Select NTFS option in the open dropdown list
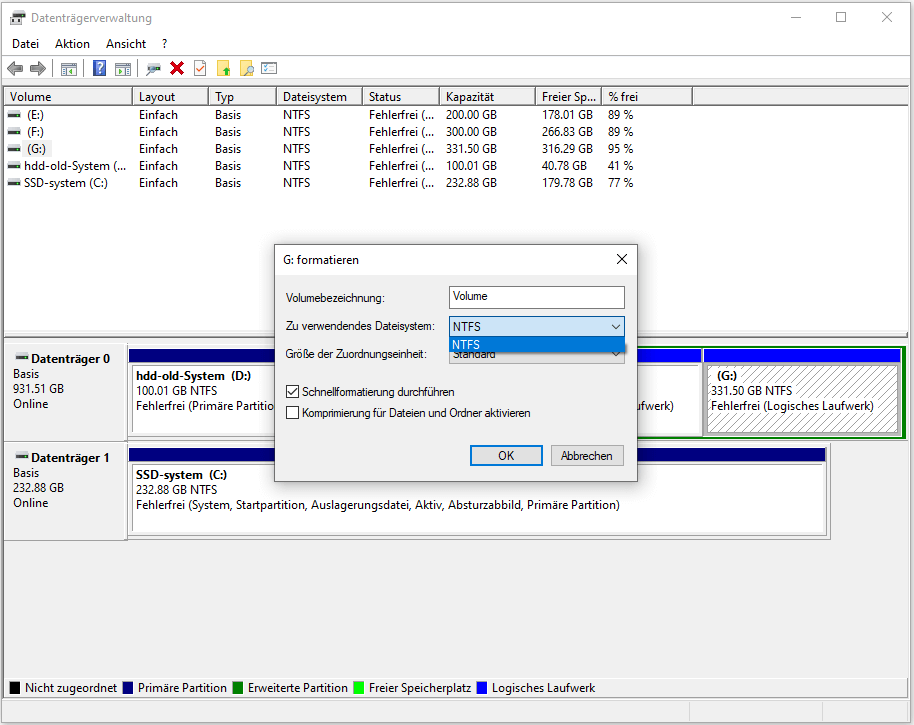Screen dimensions: 914x725 (536, 345)
